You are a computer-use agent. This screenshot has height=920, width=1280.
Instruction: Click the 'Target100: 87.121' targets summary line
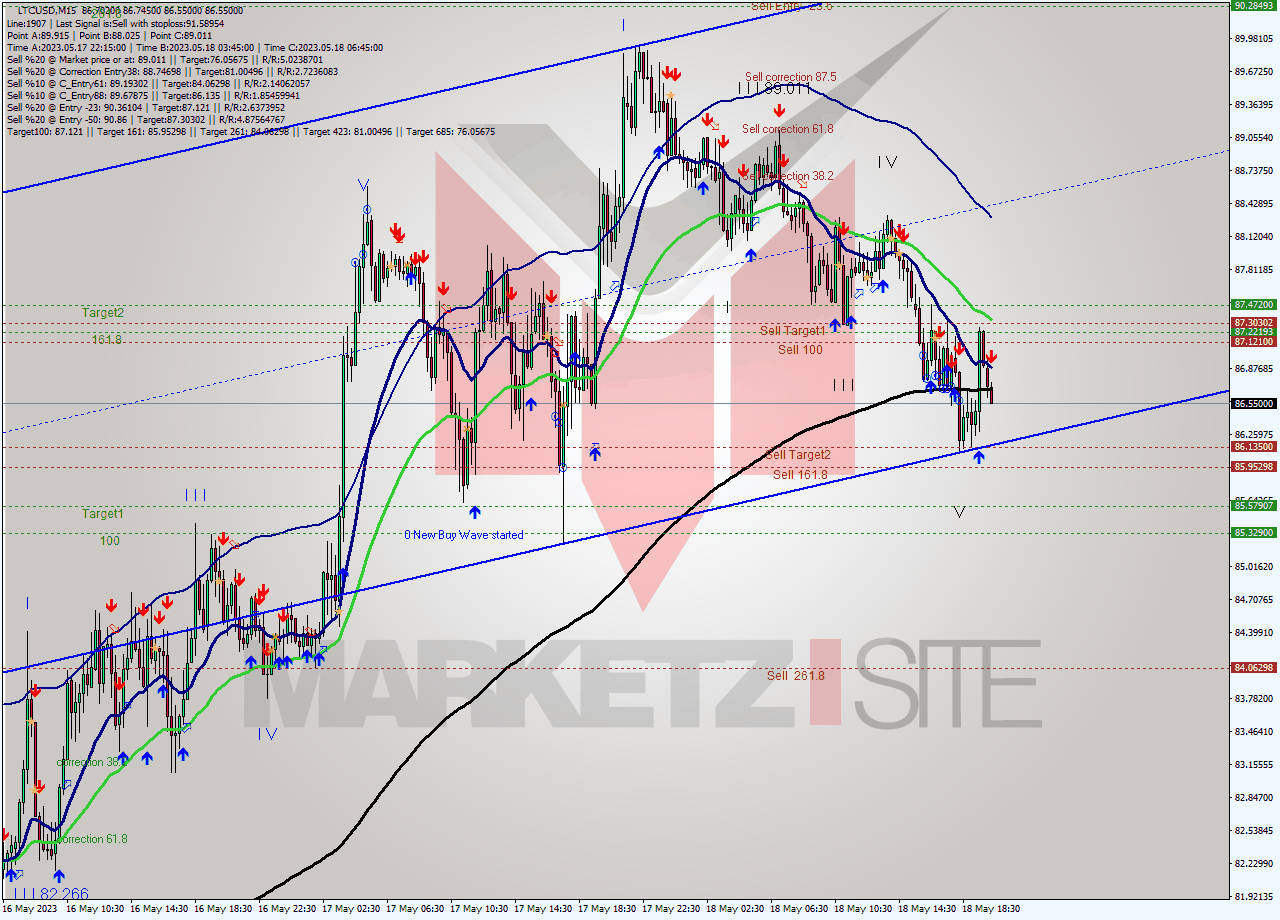[251, 131]
